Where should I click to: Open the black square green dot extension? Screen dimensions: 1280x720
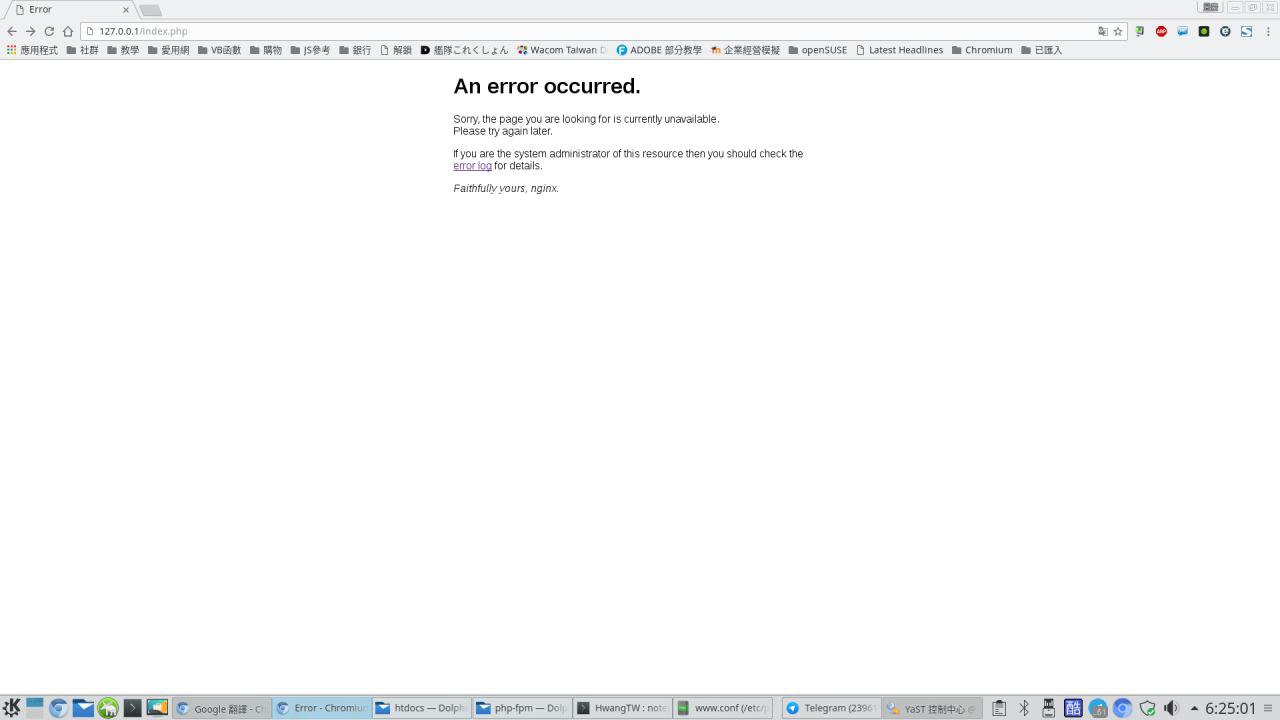click(x=1204, y=31)
